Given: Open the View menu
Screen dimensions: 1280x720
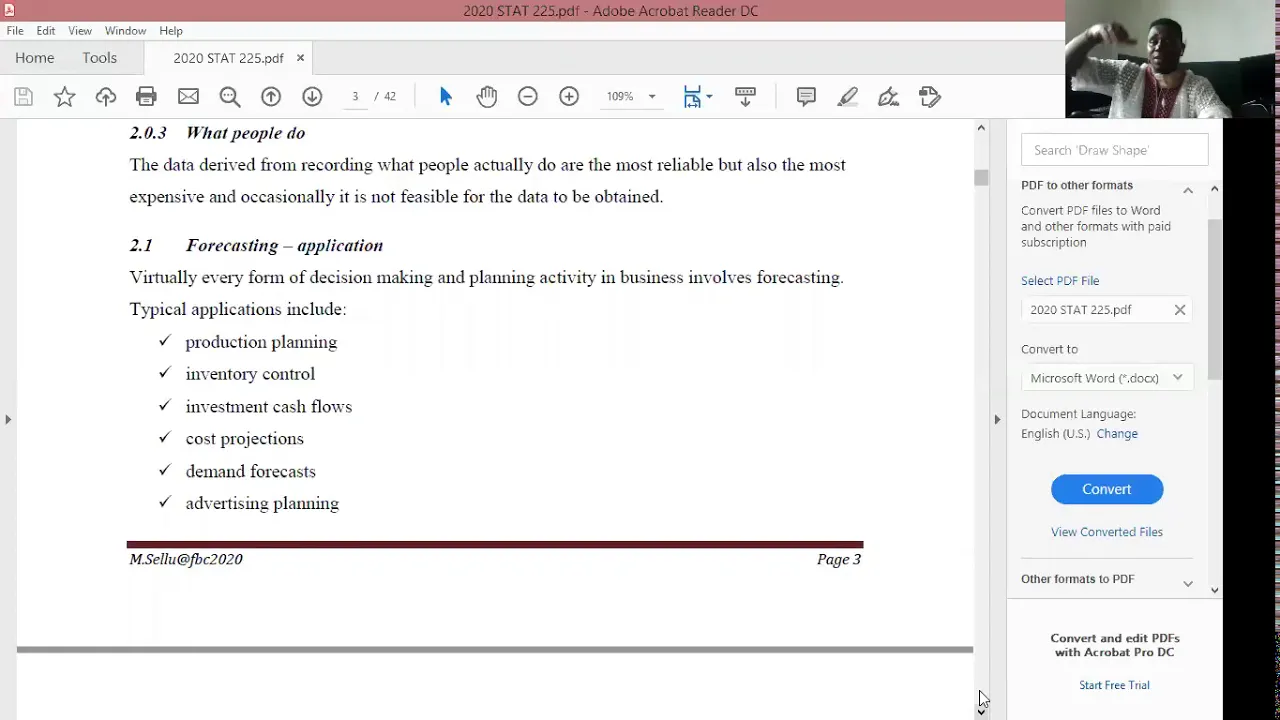Looking at the screenshot, I should coord(80,31).
